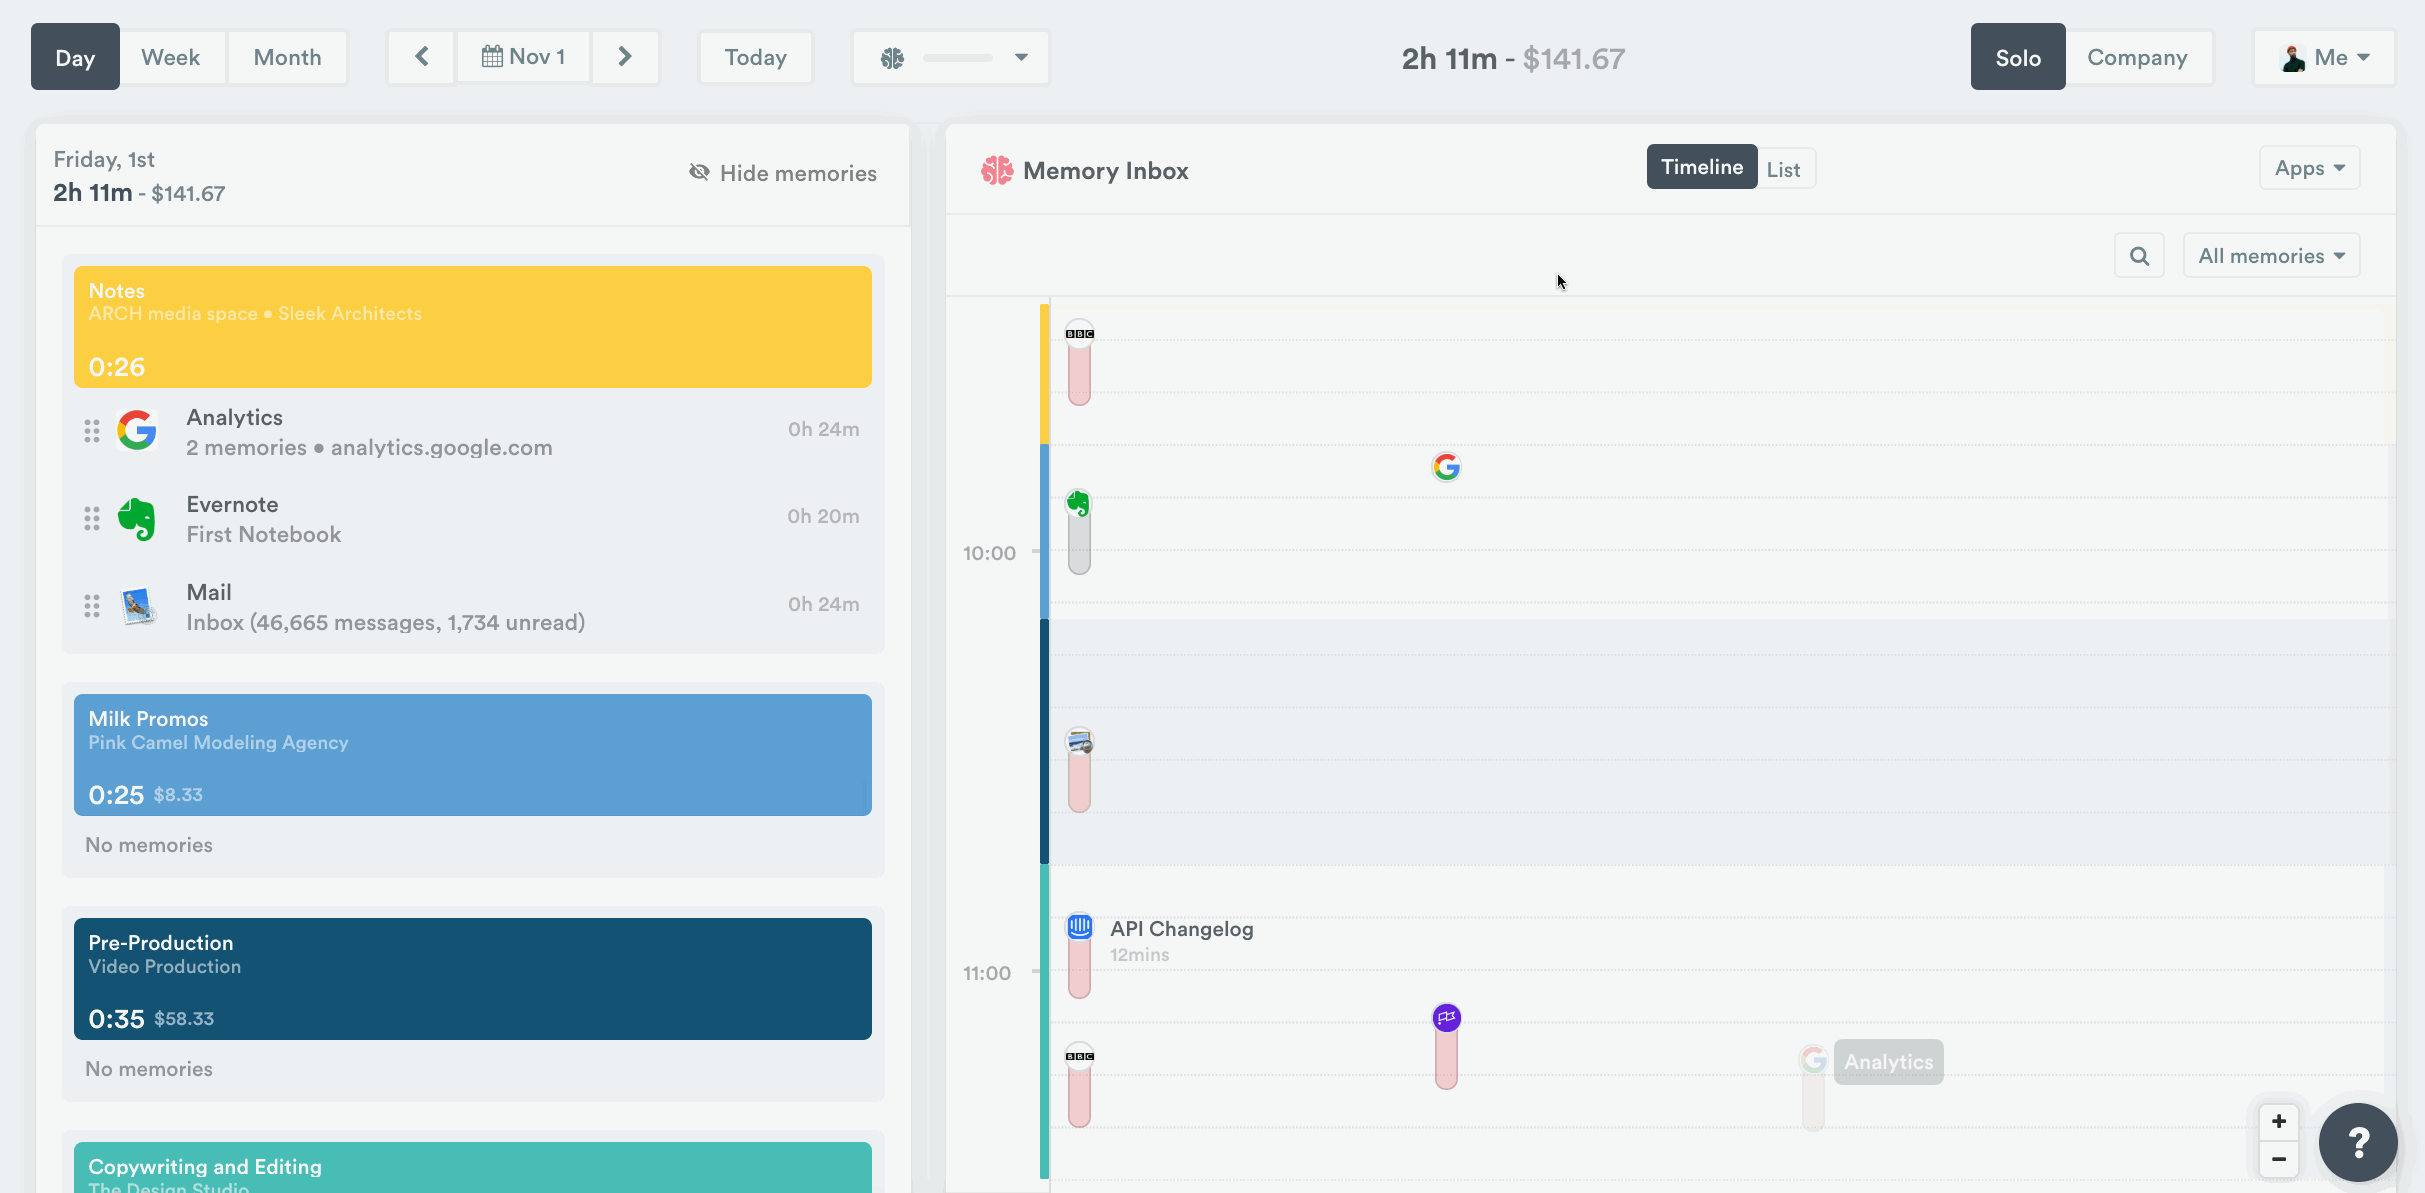Open the Me user dropdown
2425x1193 pixels.
(2324, 57)
